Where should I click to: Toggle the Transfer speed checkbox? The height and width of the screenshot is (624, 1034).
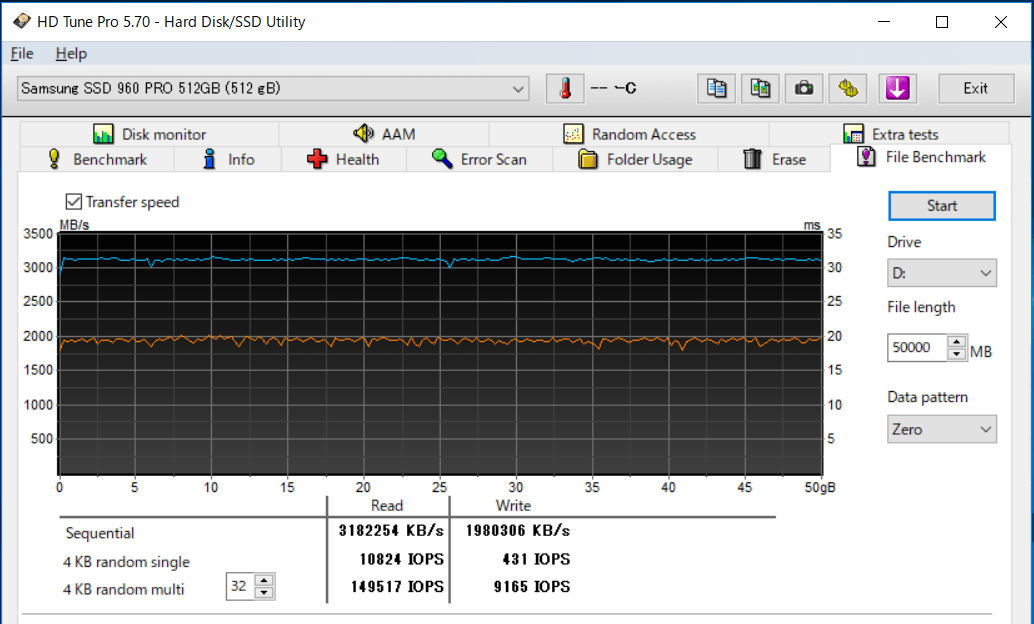point(74,202)
